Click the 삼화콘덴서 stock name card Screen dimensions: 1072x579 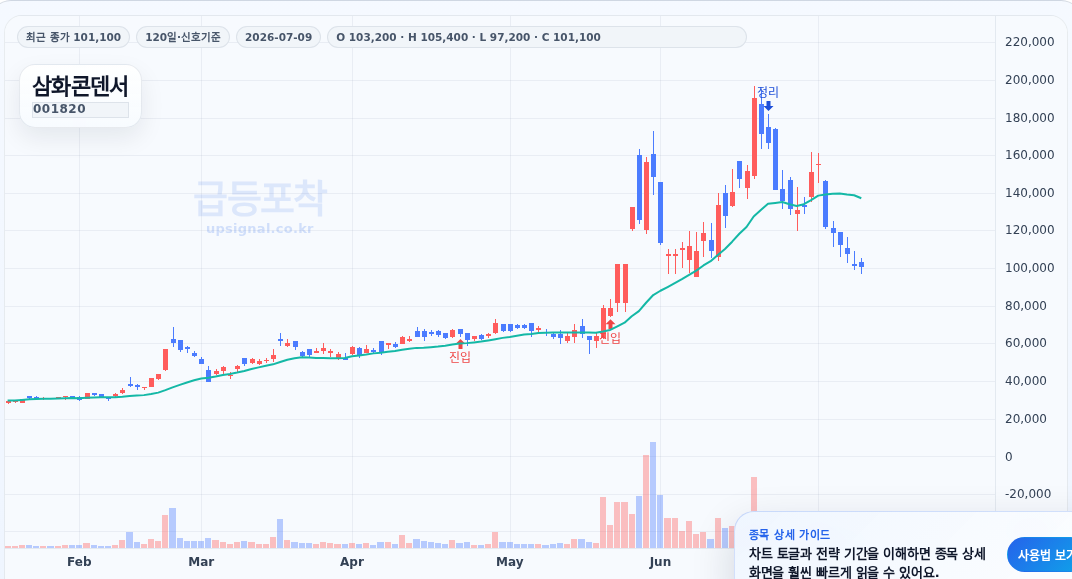[x=81, y=96]
